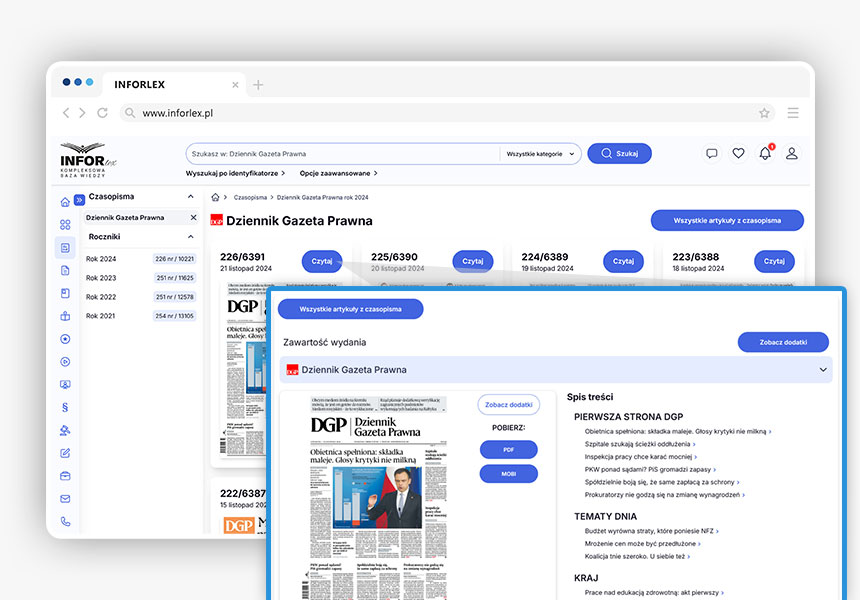Open article Szpitale szukają ścieżki oddłużenia
The image size is (860, 600).
click(x=640, y=444)
